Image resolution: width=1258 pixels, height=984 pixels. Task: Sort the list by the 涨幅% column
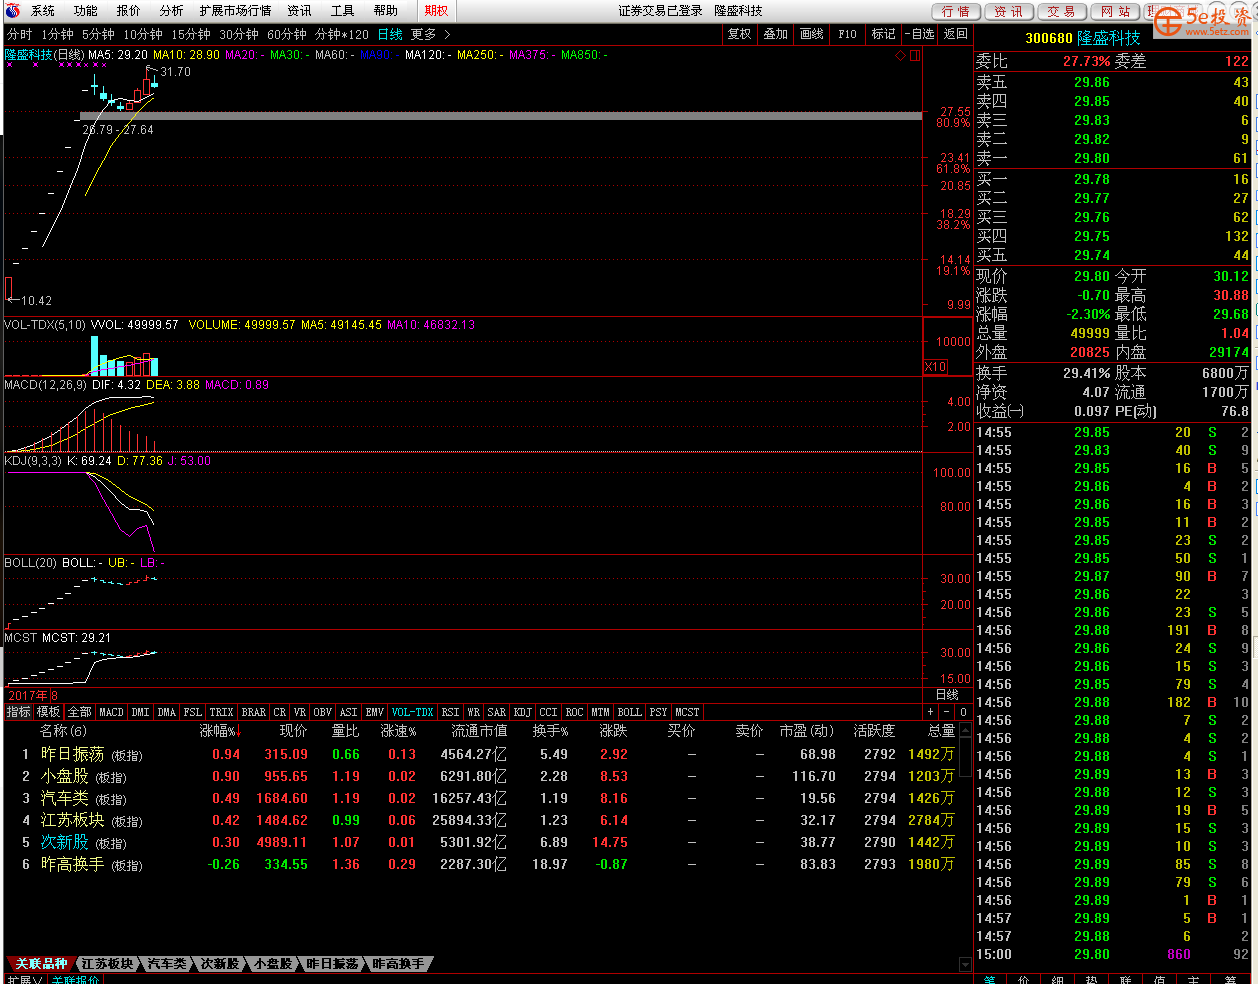(221, 732)
